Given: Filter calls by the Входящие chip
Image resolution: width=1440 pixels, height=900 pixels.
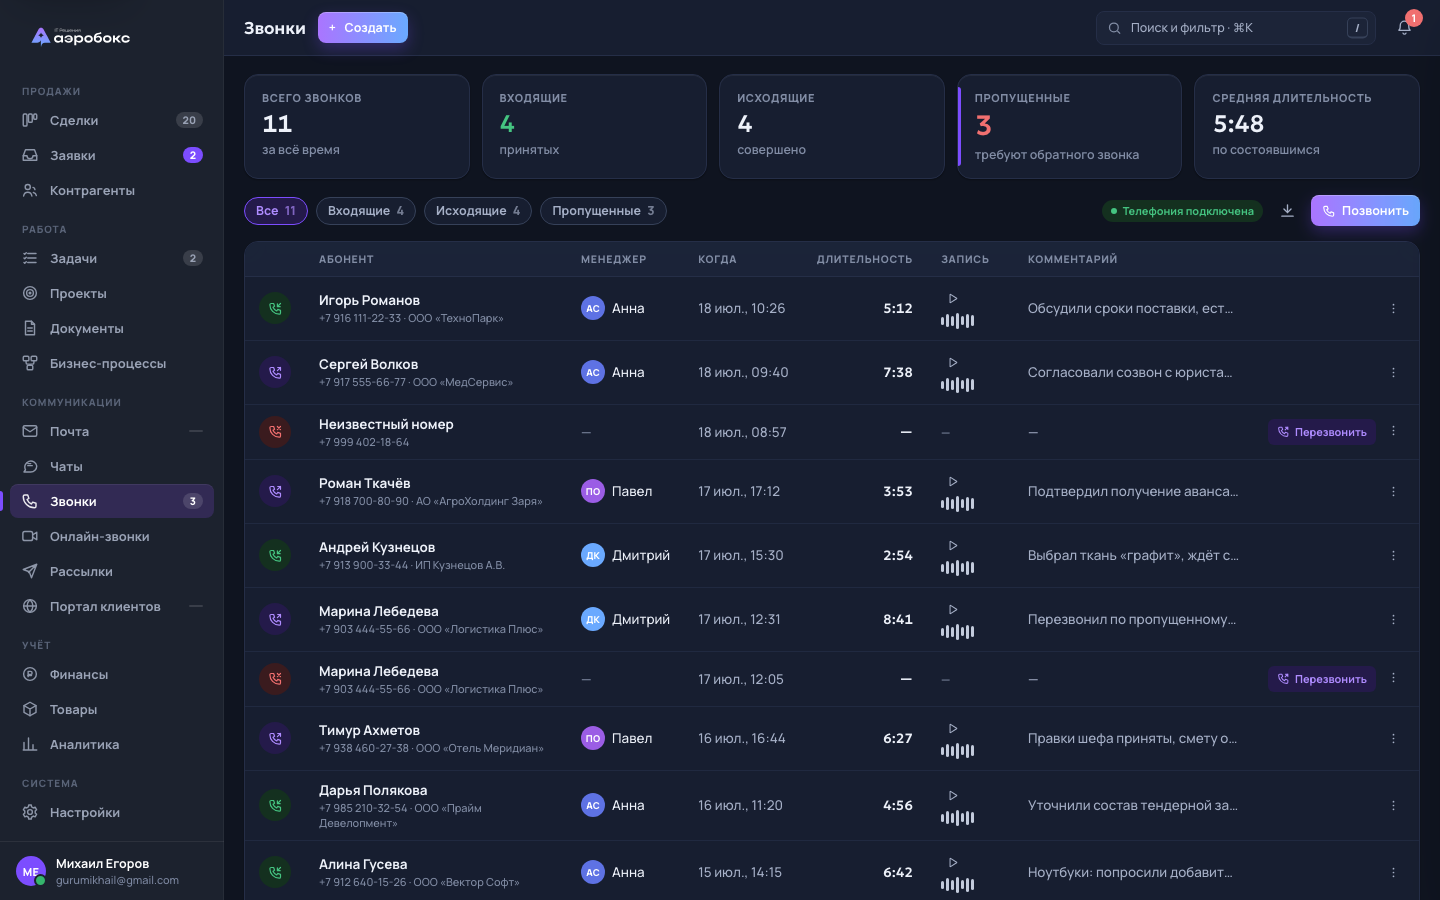Looking at the screenshot, I should pyautogui.click(x=365, y=211).
